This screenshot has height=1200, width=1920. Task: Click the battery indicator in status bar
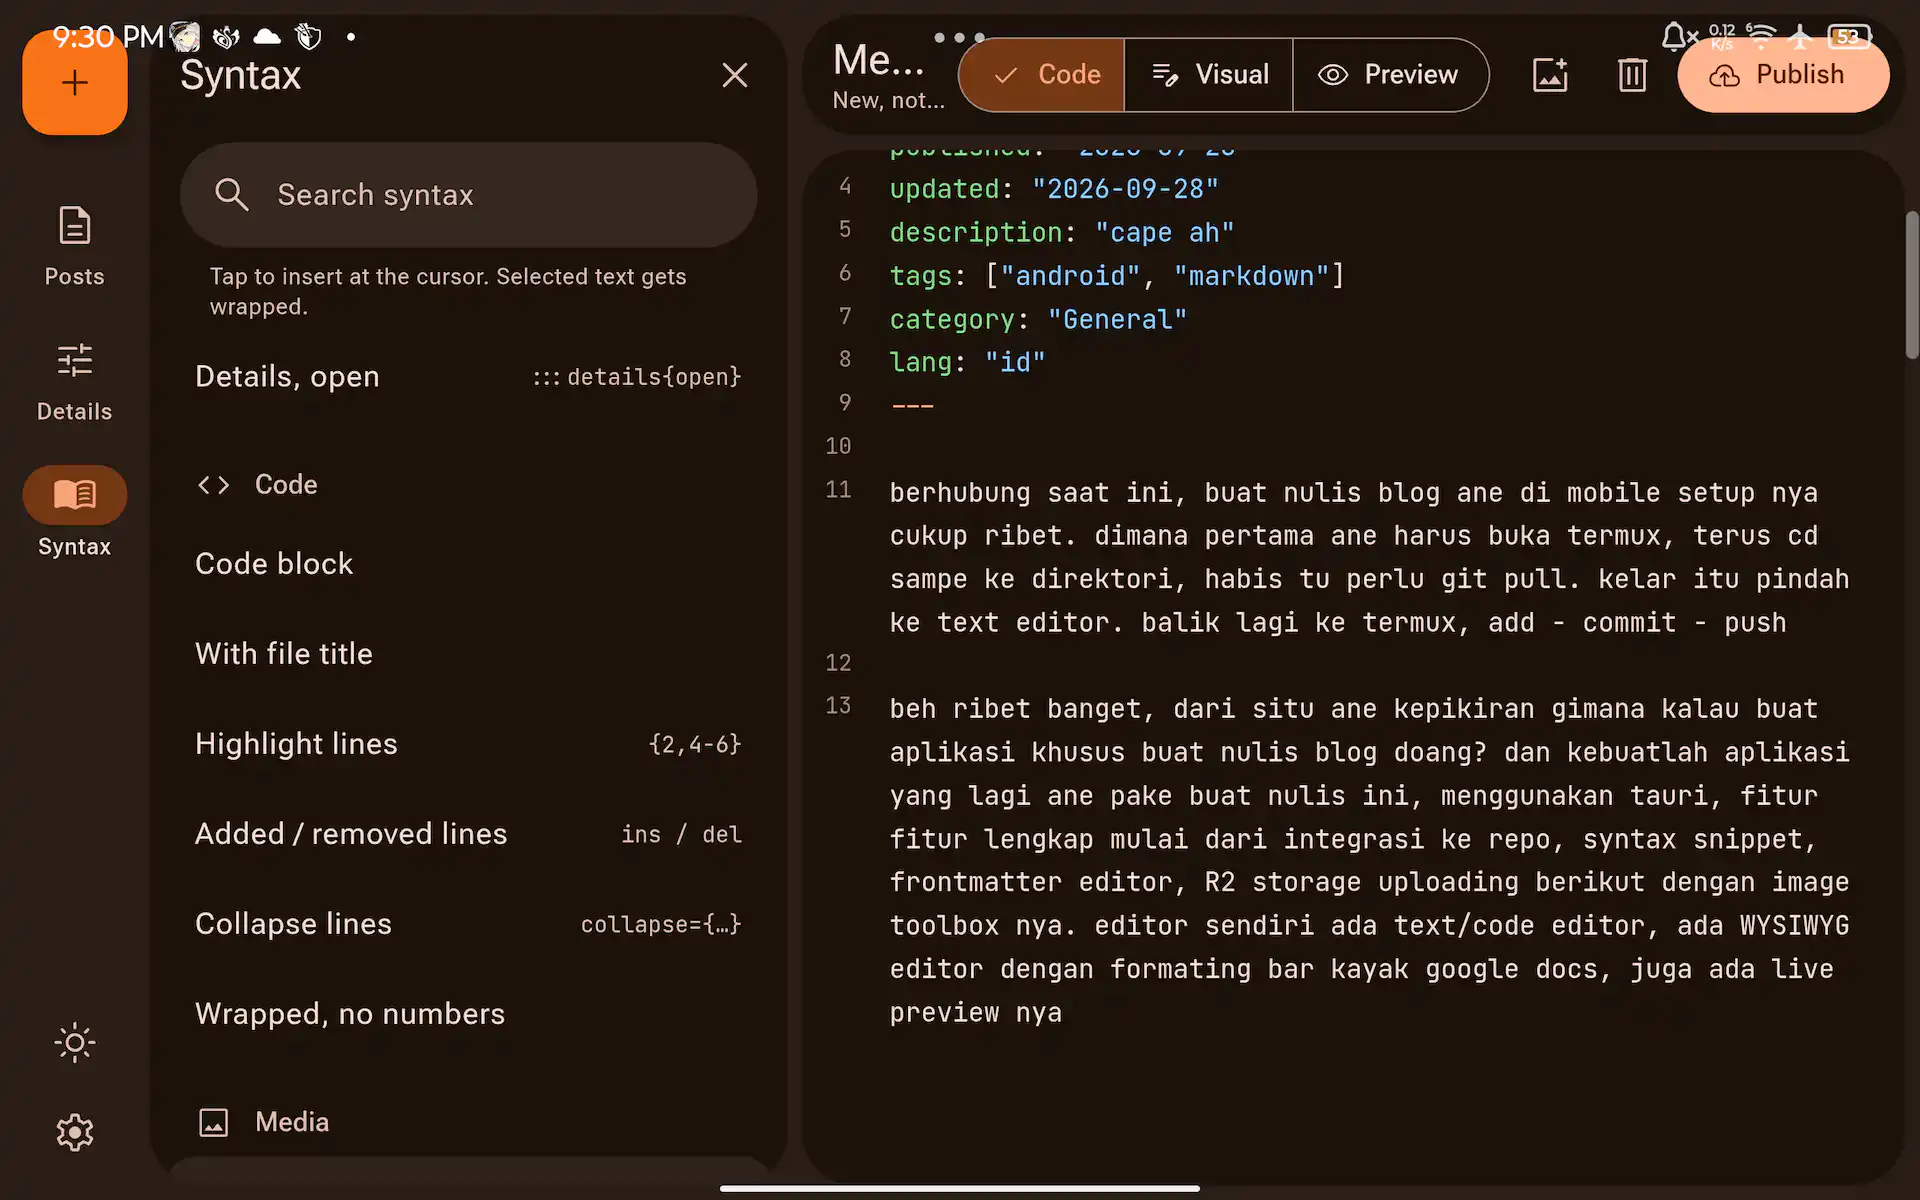(x=1848, y=37)
